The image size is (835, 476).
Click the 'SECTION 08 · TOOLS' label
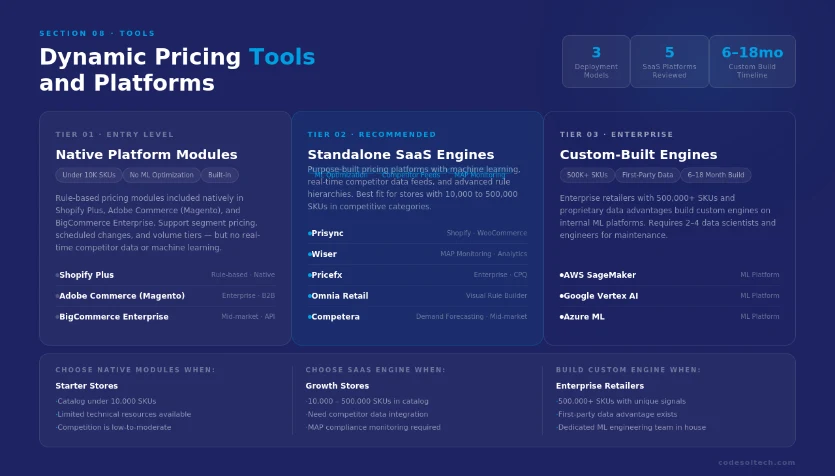[97, 33]
